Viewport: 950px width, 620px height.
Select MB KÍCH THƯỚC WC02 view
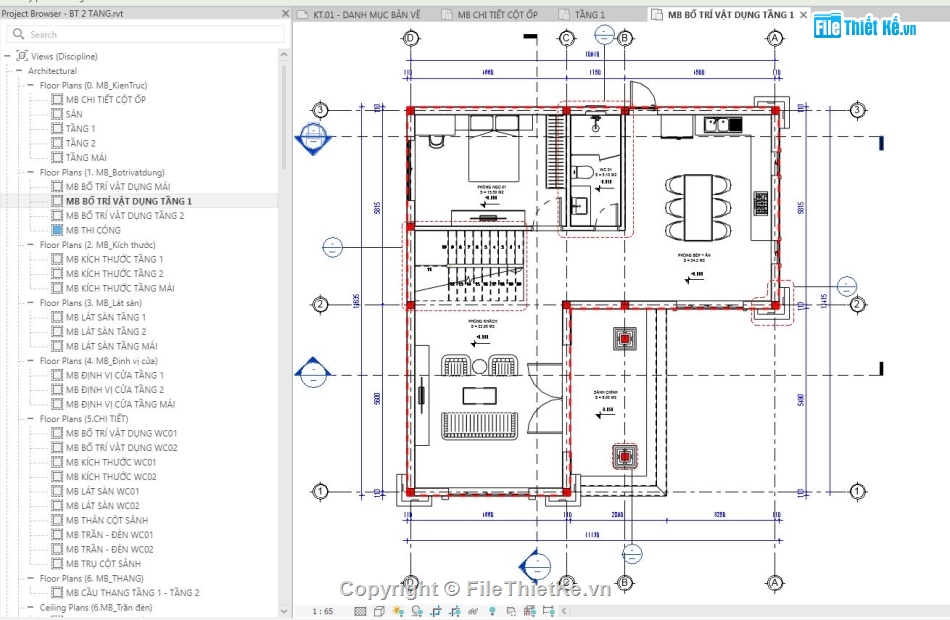point(111,477)
